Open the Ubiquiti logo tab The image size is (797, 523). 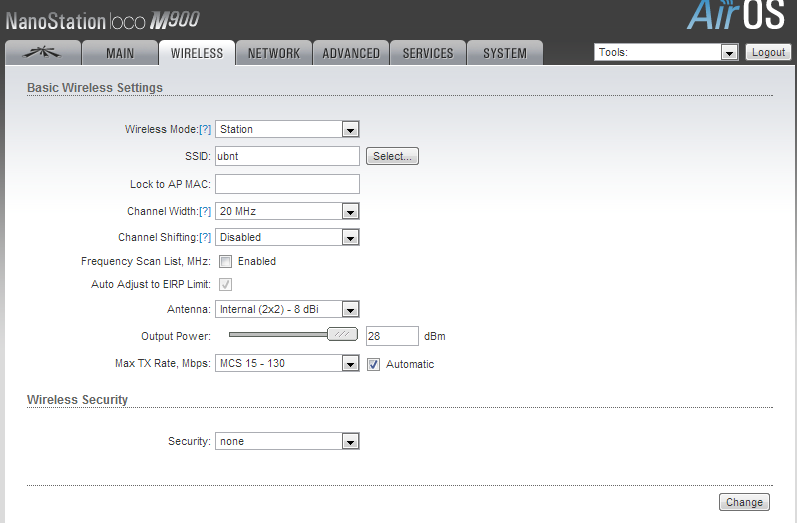coord(43,53)
